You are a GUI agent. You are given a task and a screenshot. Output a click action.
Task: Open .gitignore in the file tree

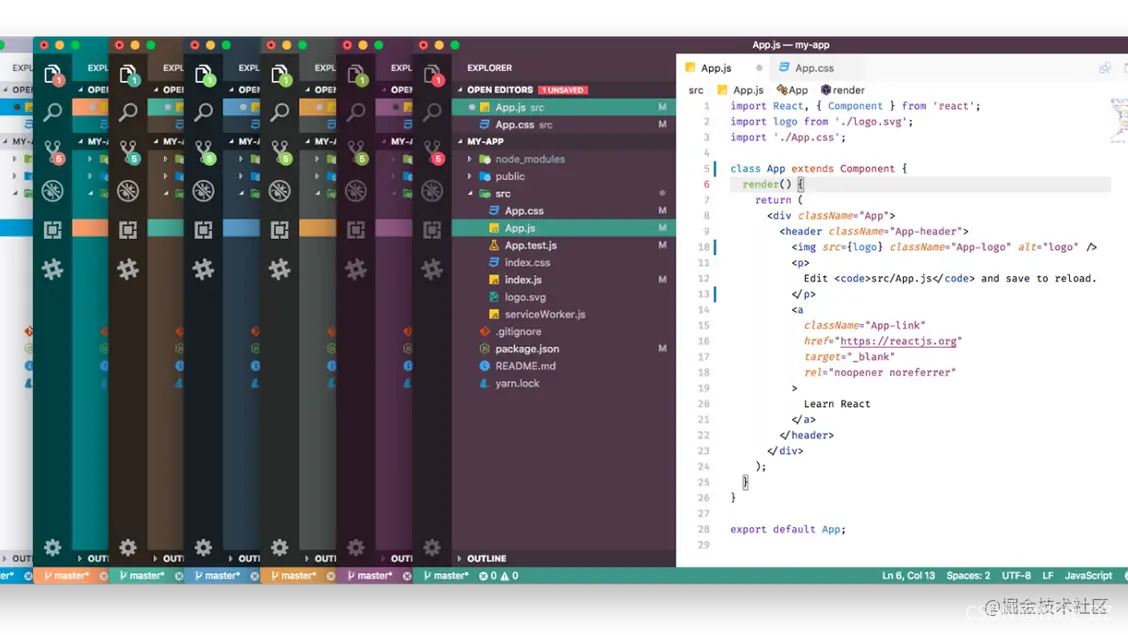(x=563, y=332)
